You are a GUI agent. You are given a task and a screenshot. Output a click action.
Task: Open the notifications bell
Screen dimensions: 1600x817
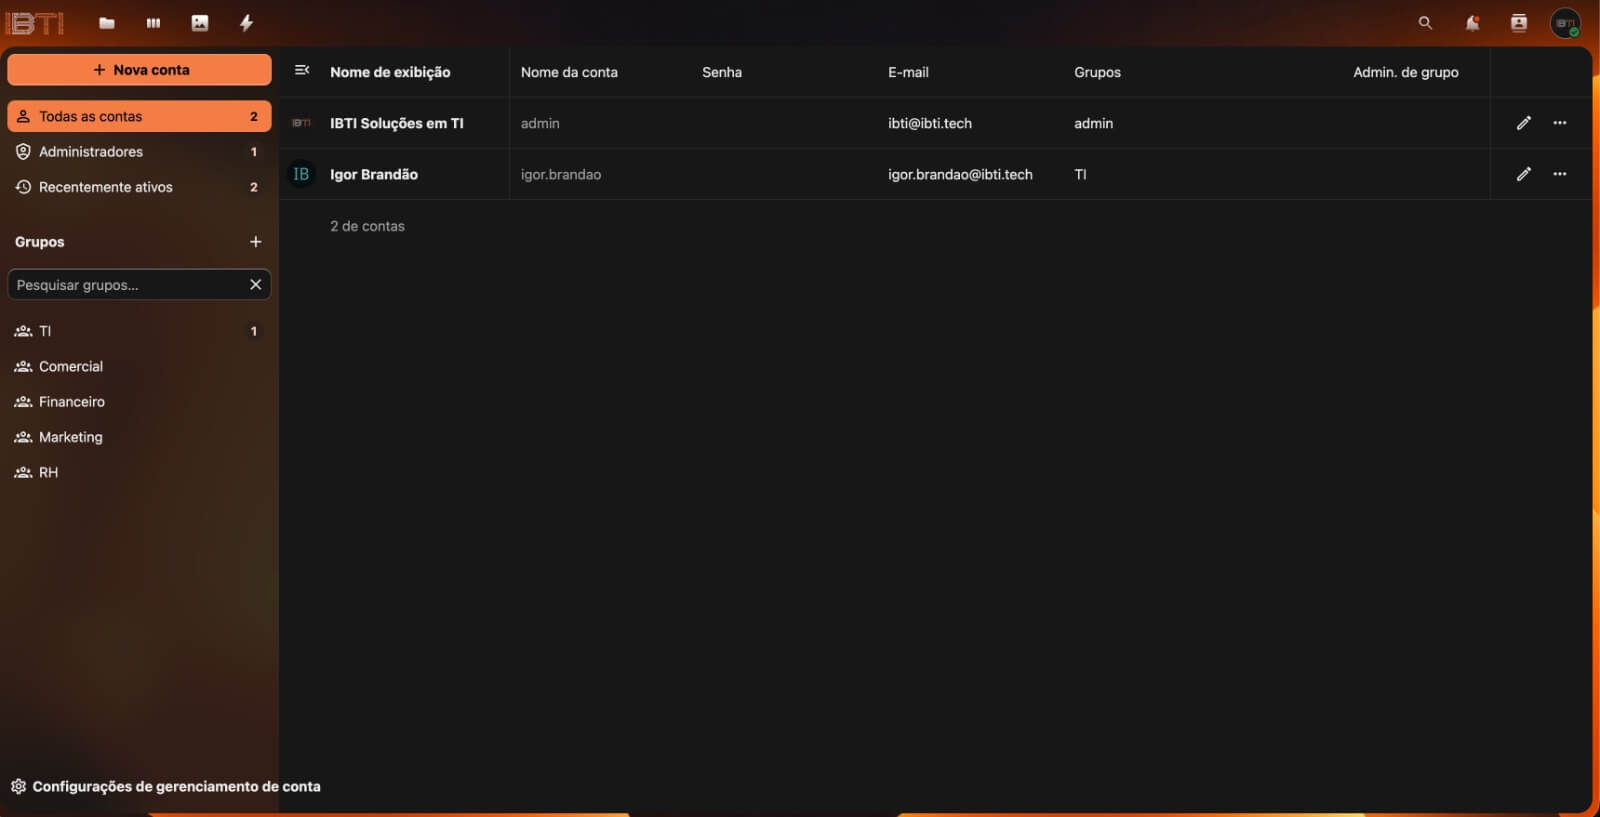pos(1472,23)
